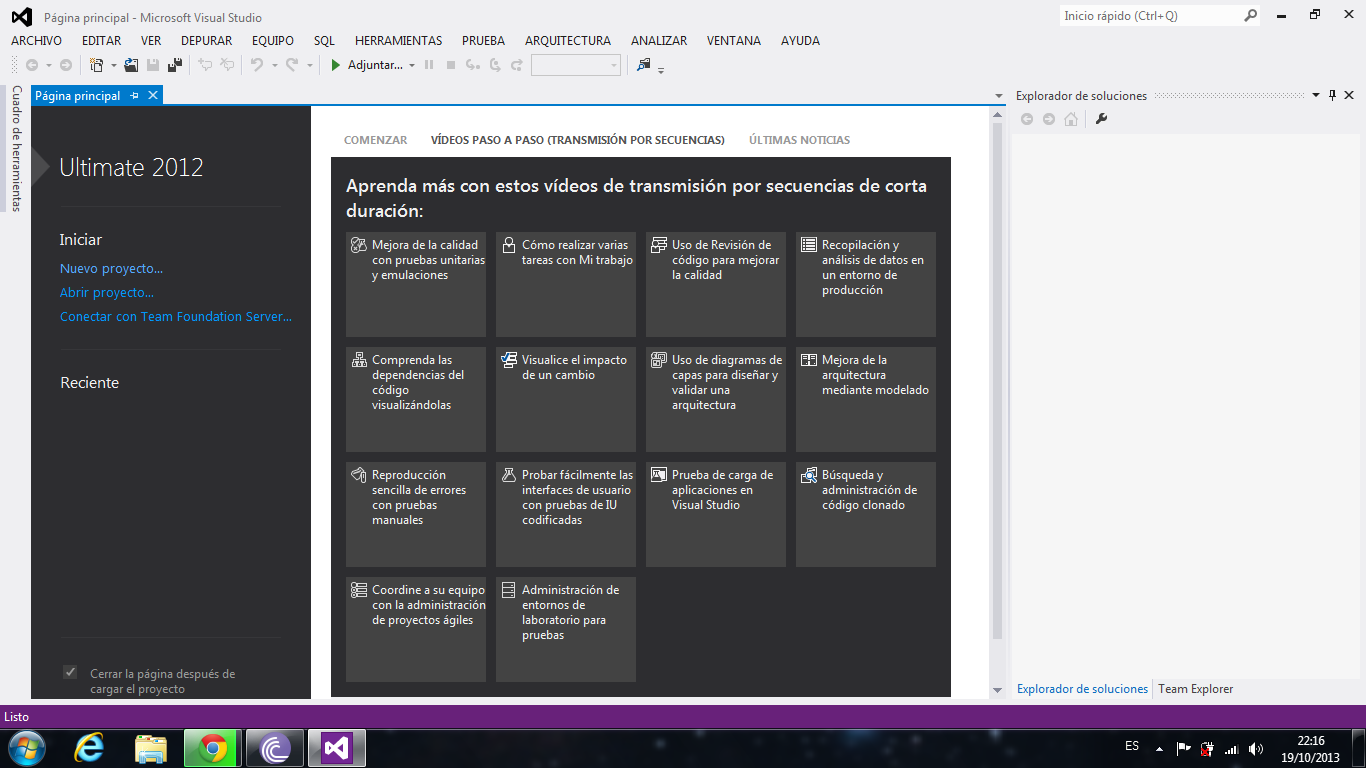Viewport: 1366px width, 768px height.
Task: Open video 'Prueba de carga de aplicaciones'
Action: 716,514
